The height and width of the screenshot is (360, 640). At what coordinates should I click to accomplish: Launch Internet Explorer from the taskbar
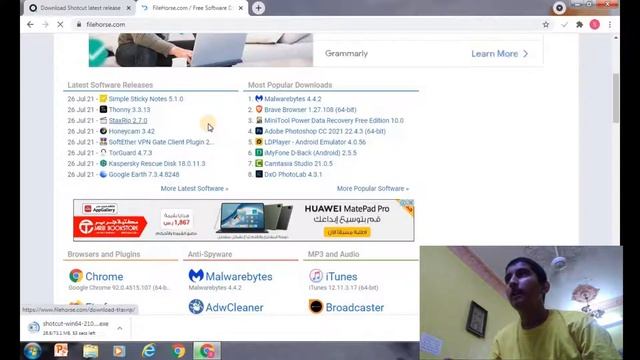tap(149, 351)
